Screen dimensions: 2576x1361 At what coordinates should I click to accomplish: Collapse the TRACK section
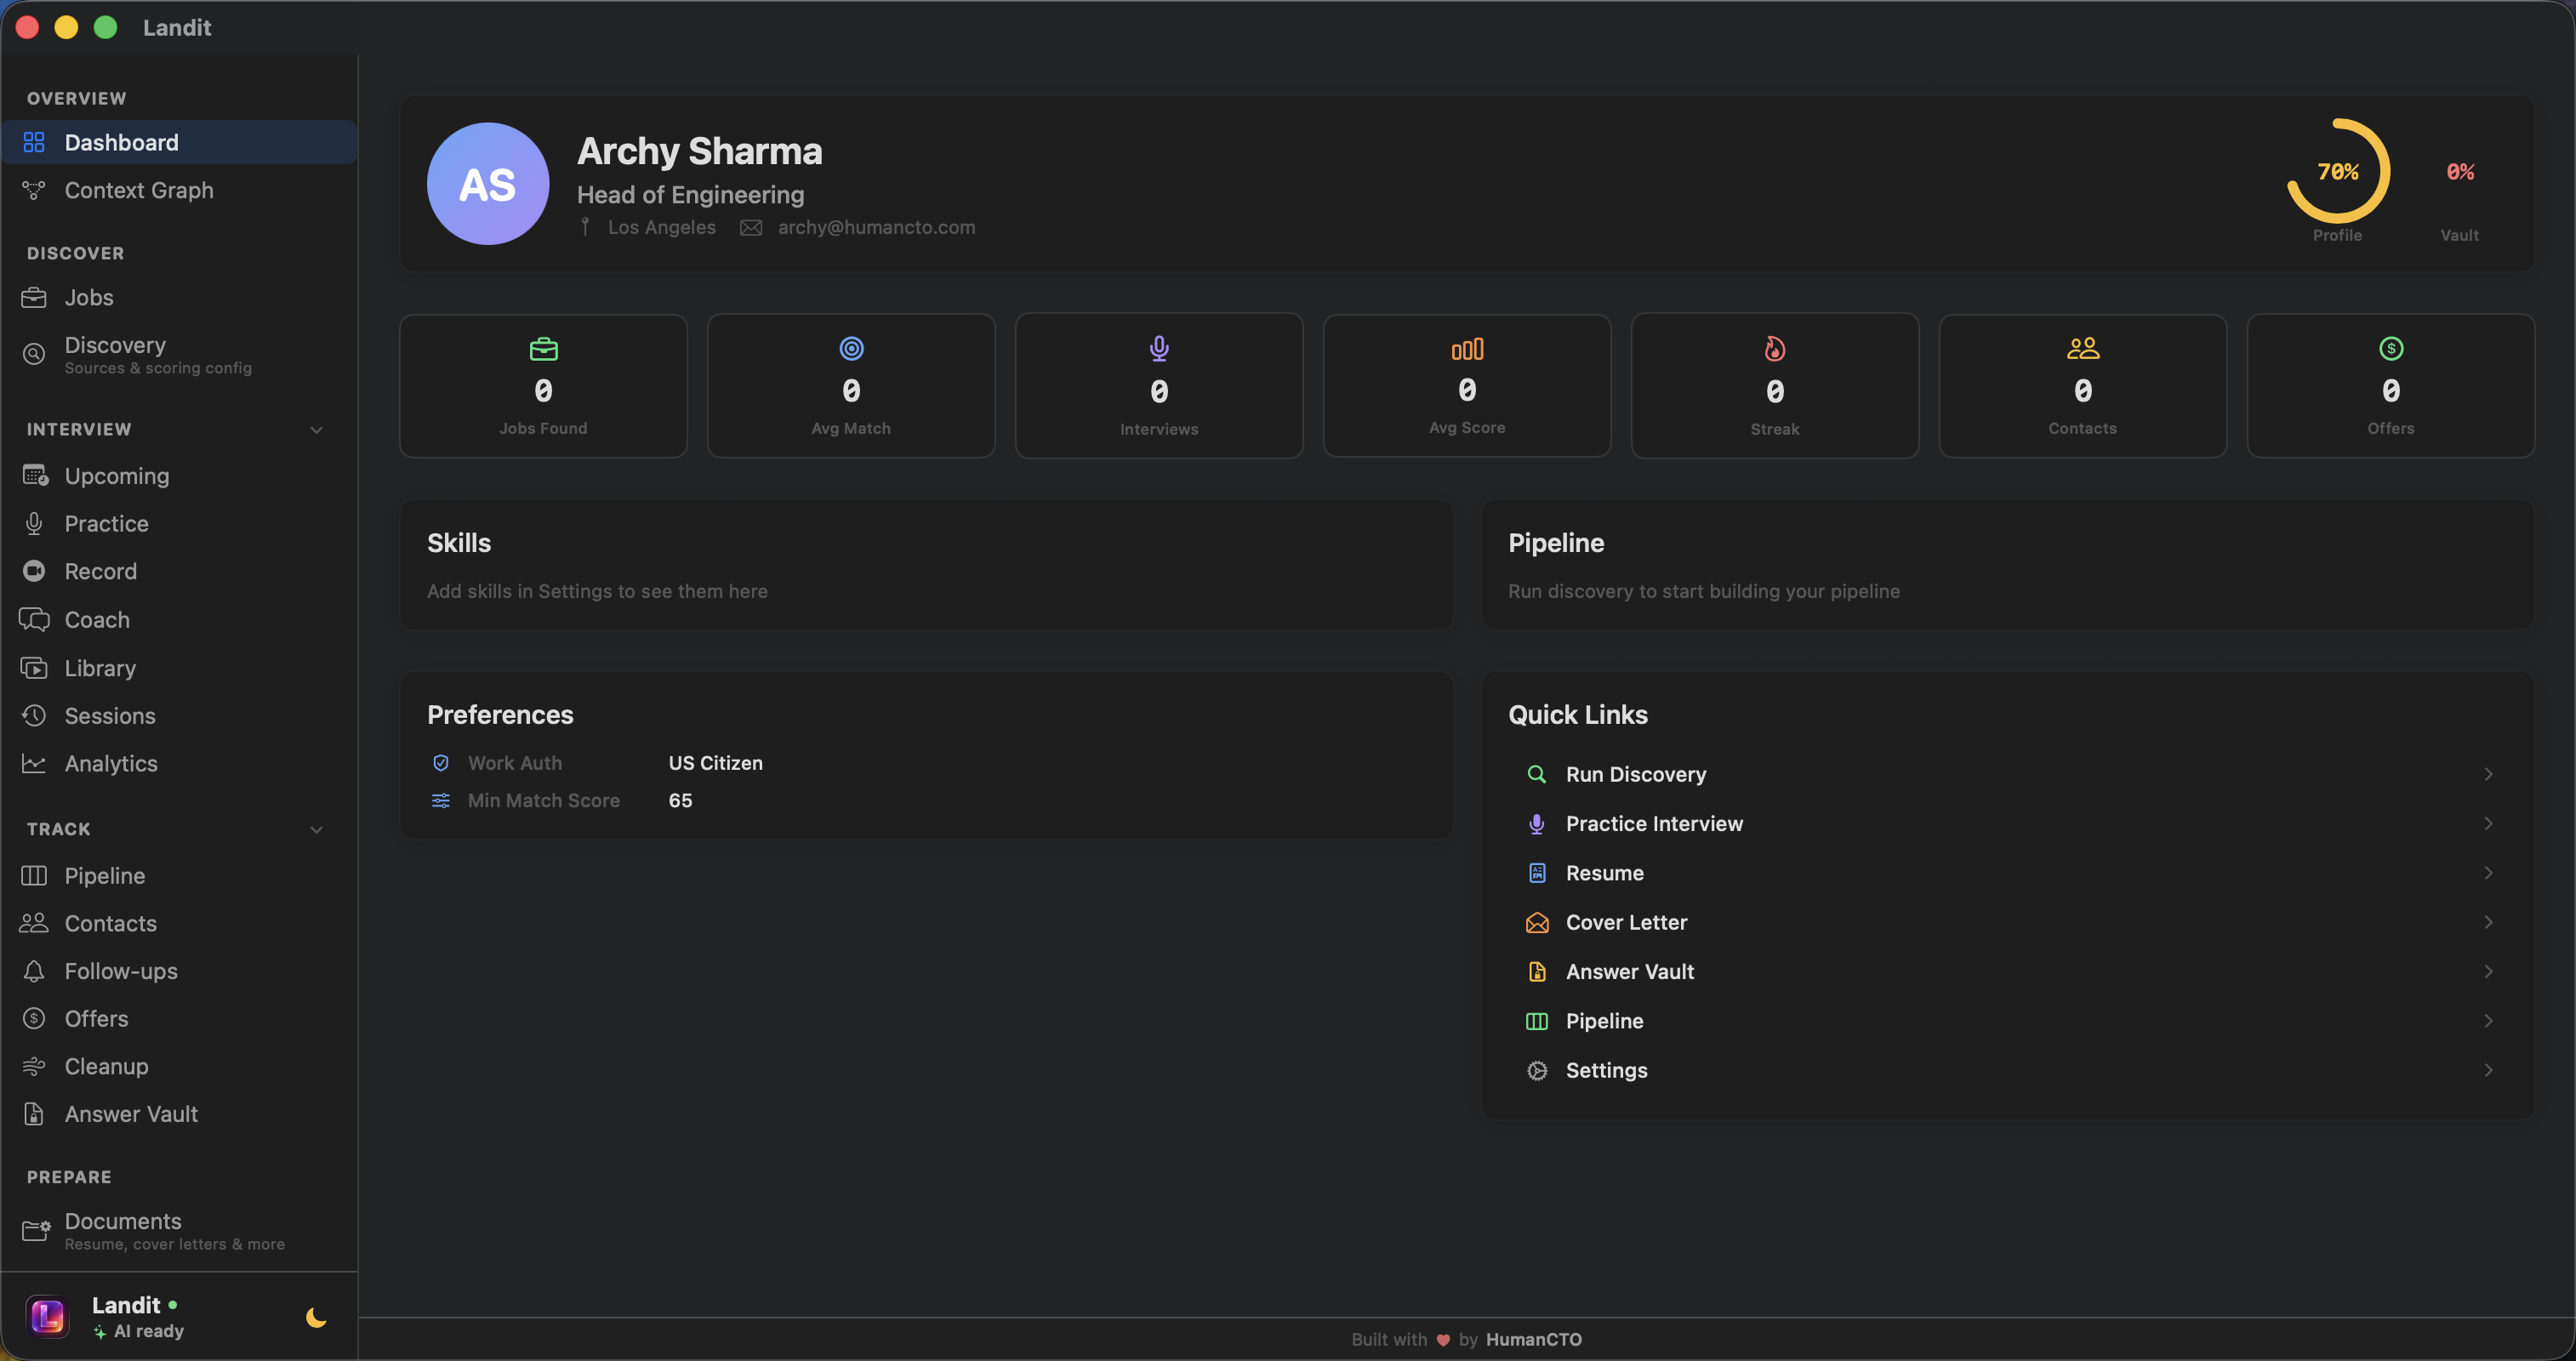click(316, 829)
